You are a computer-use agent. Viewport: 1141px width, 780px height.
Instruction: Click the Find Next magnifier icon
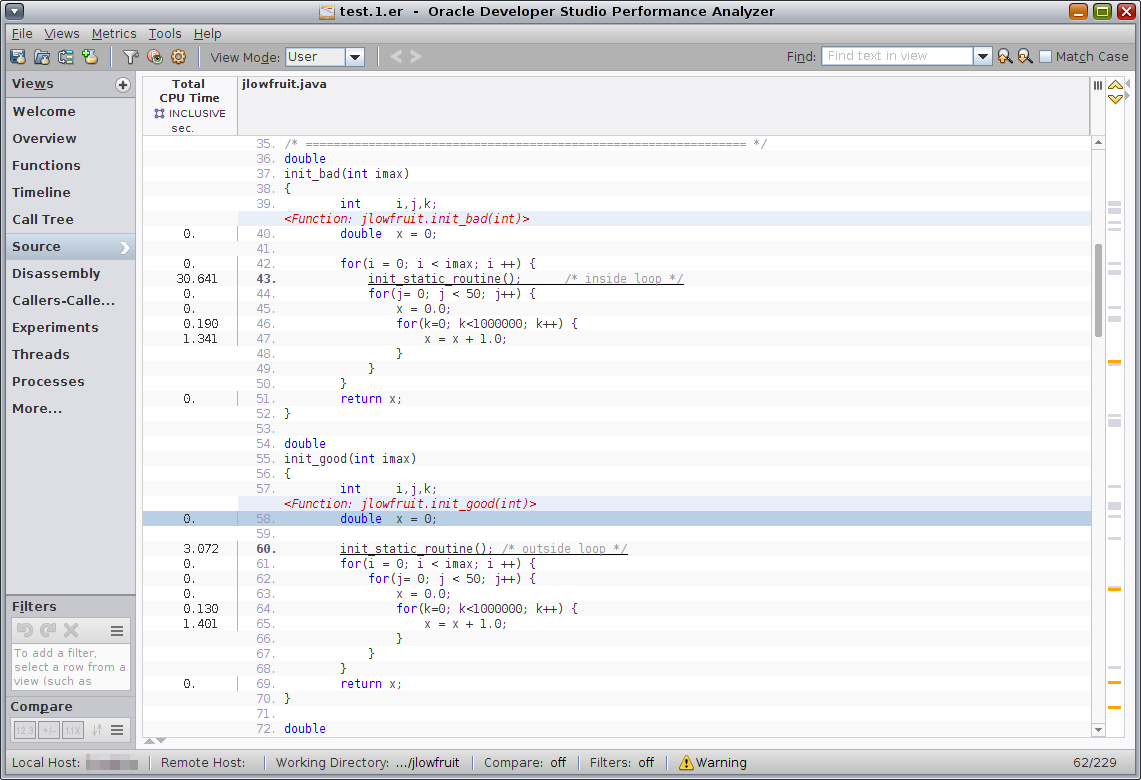point(1025,57)
